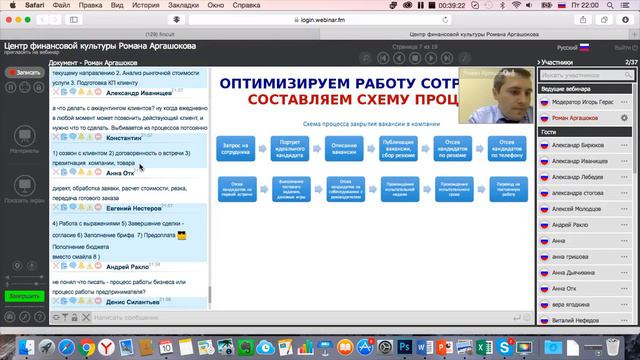Viewport: 640px width, 360px height.
Task: Click the Показать экран screen share icon
Action: click(24, 186)
